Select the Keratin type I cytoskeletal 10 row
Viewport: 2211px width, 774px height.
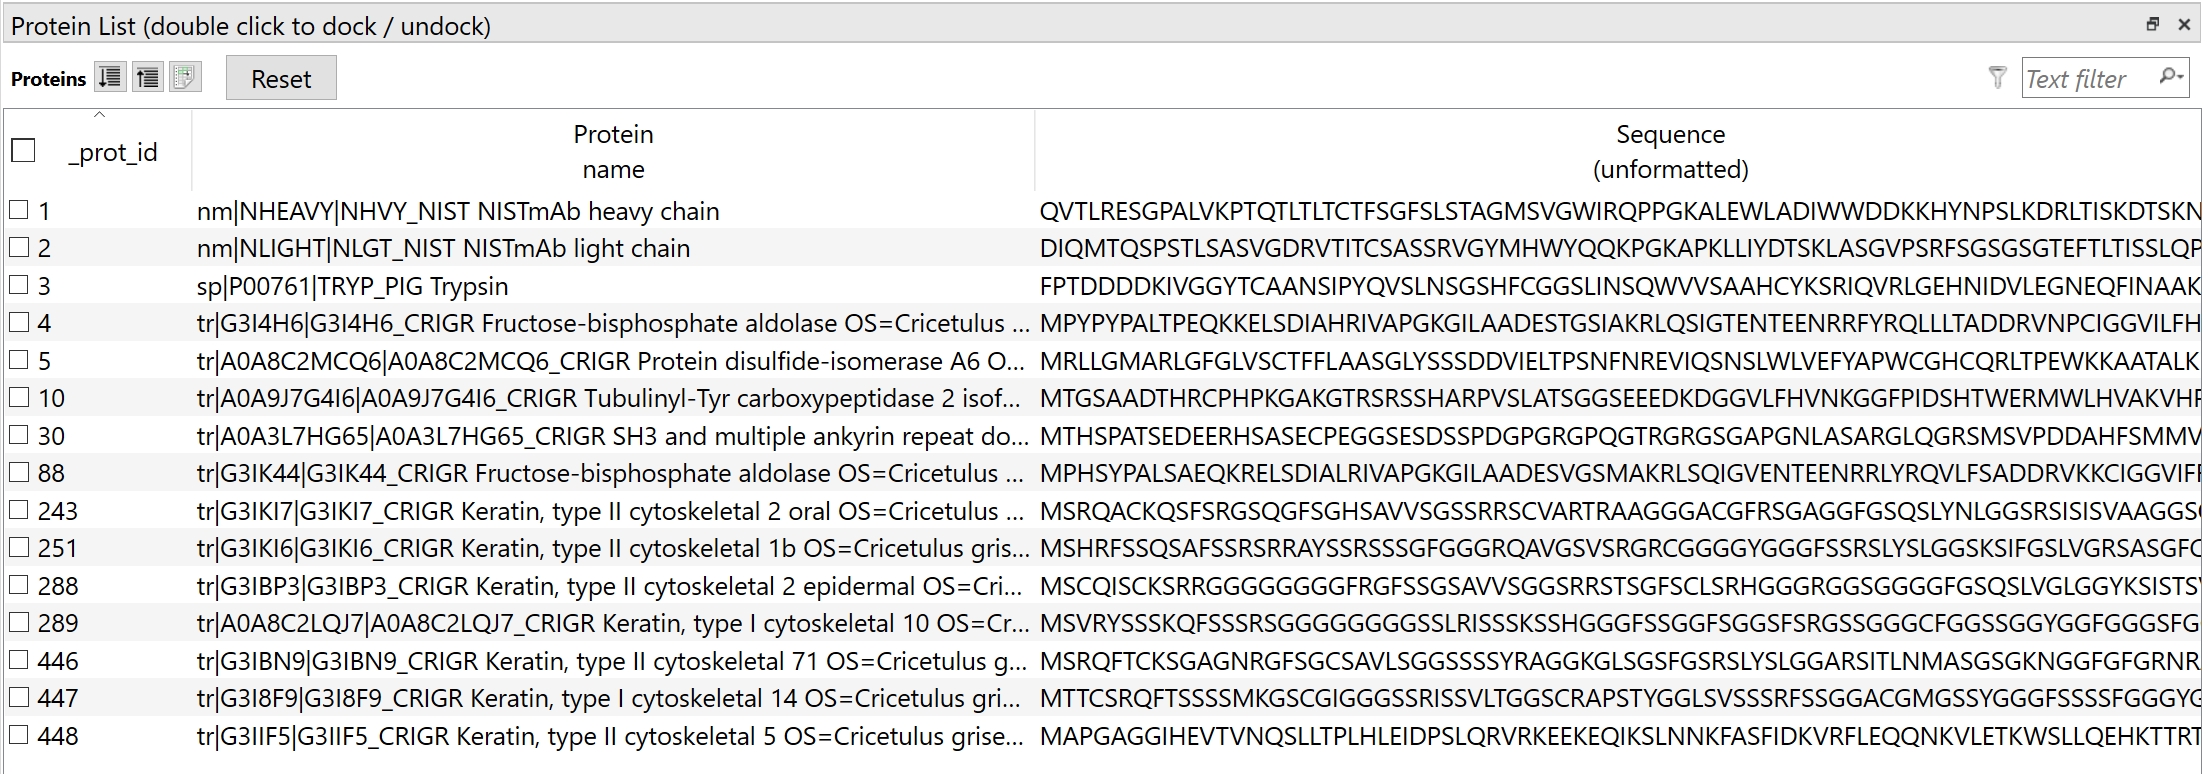tap(1102, 623)
